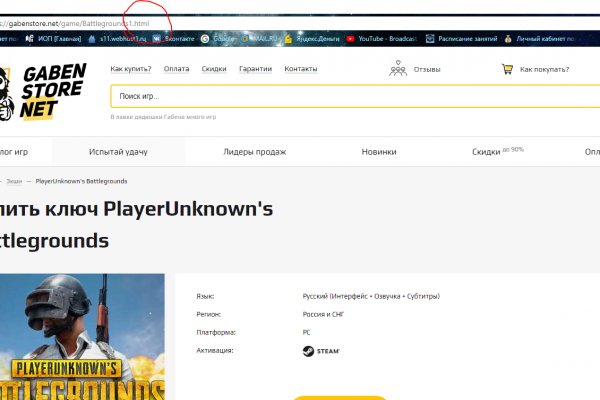Open the Оплата link
The height and width of the screenshot is (400, 600).
(x=176, y=69)
